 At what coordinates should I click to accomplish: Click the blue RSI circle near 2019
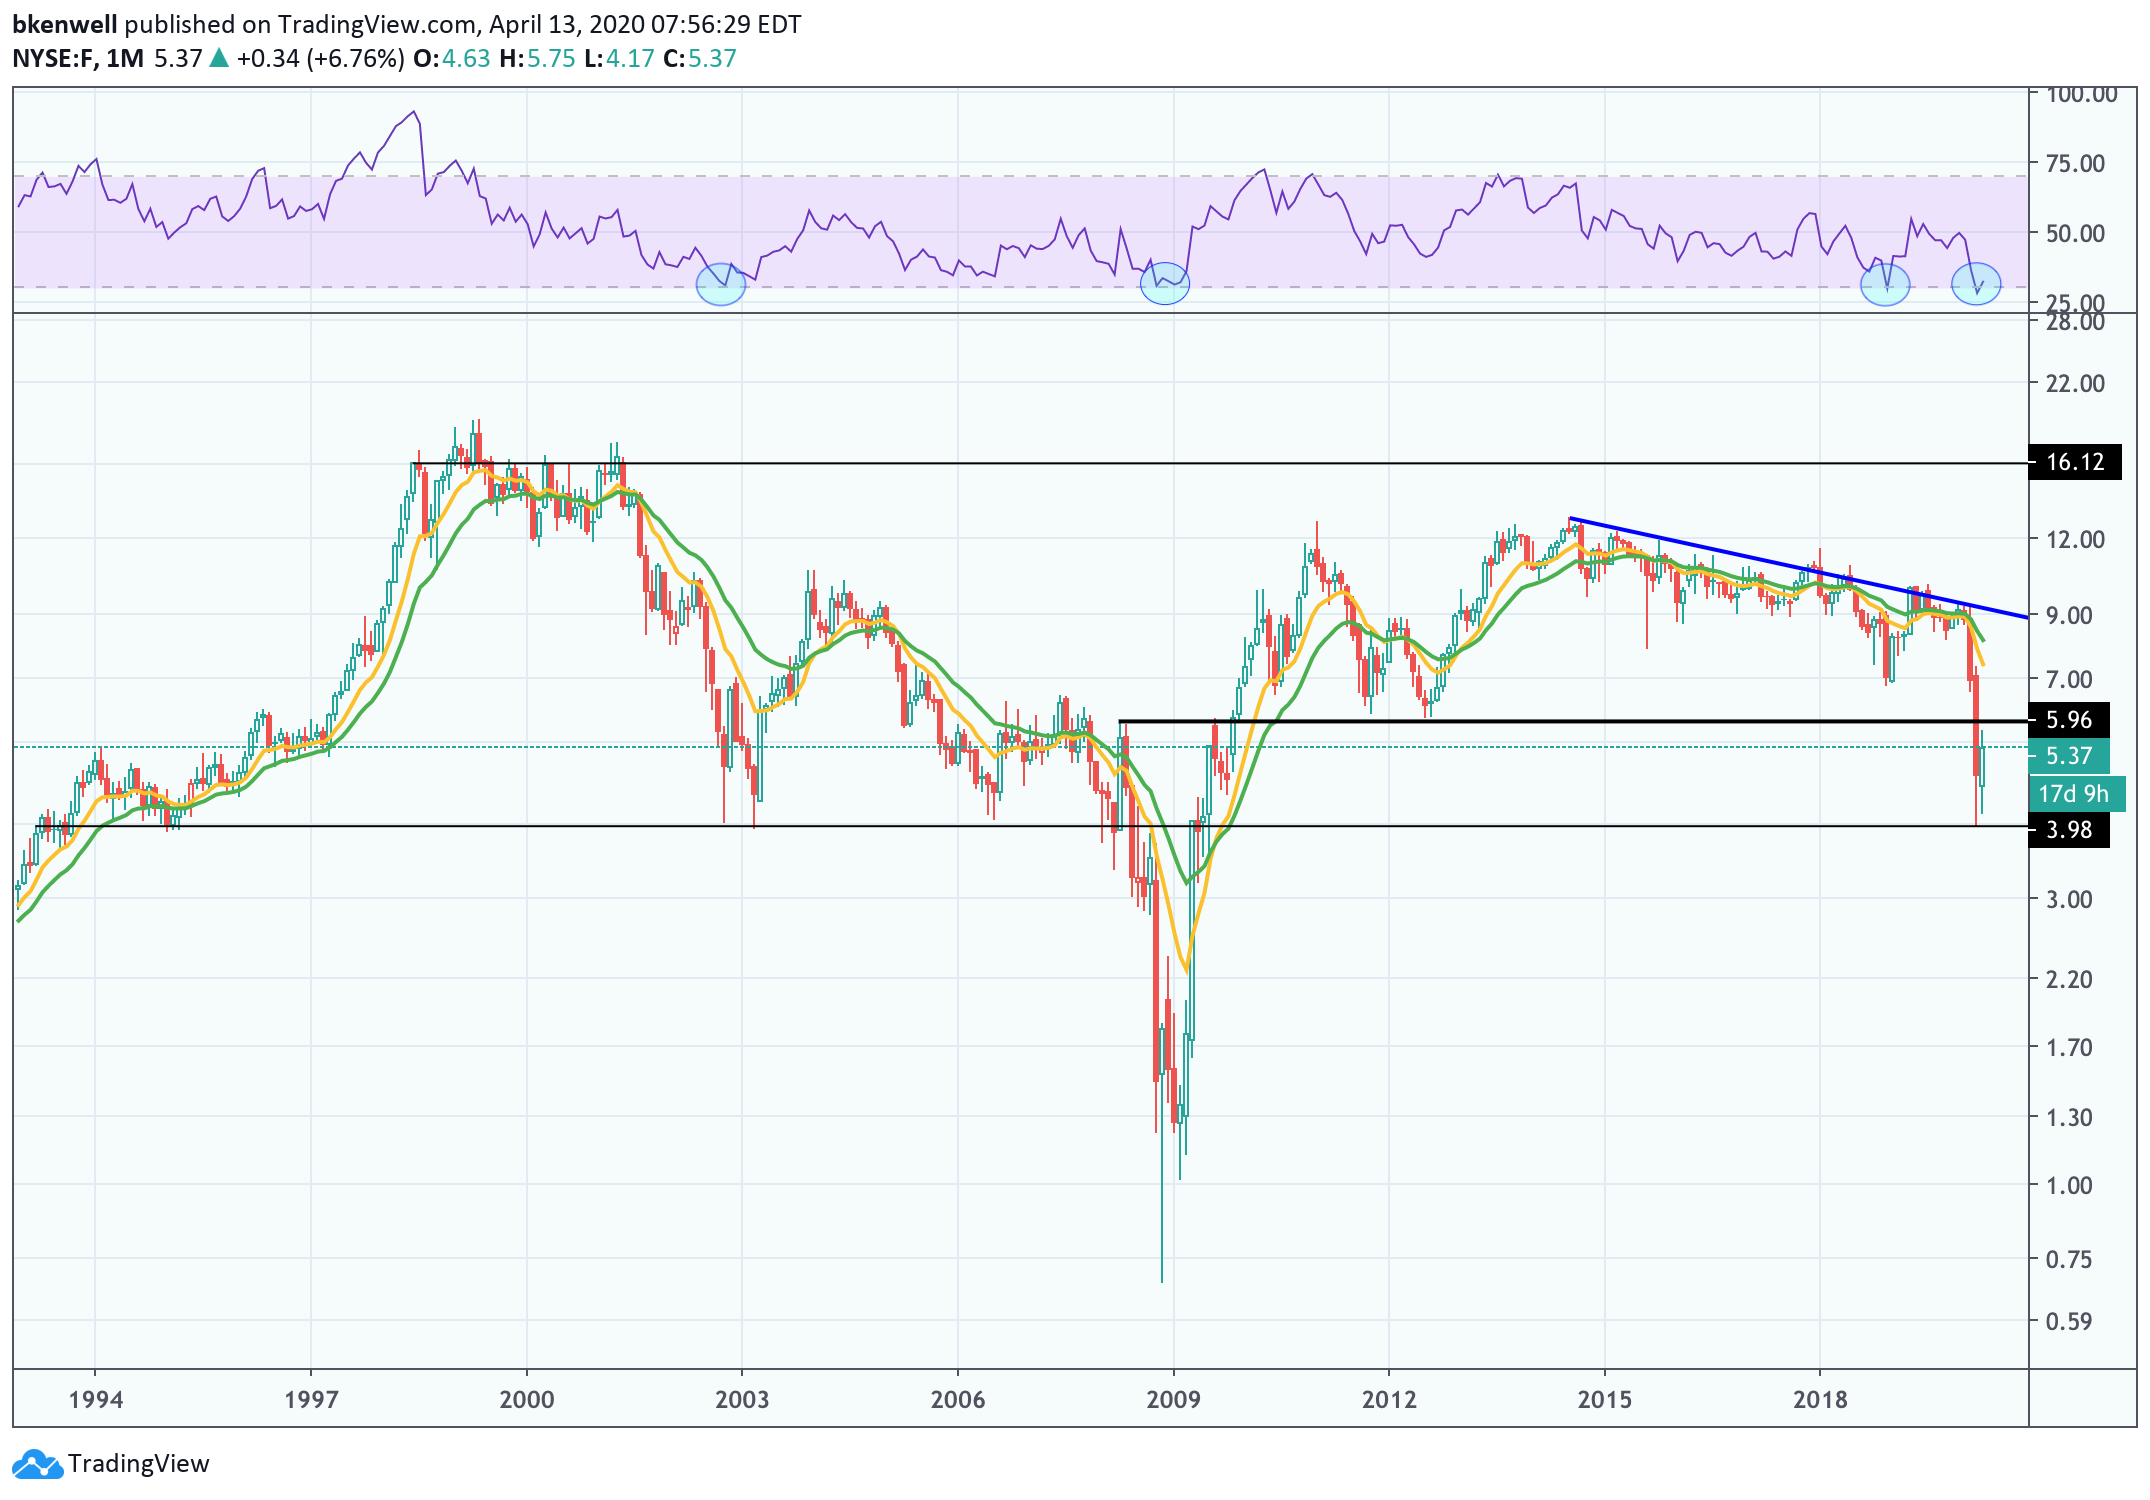[1885, 284]
